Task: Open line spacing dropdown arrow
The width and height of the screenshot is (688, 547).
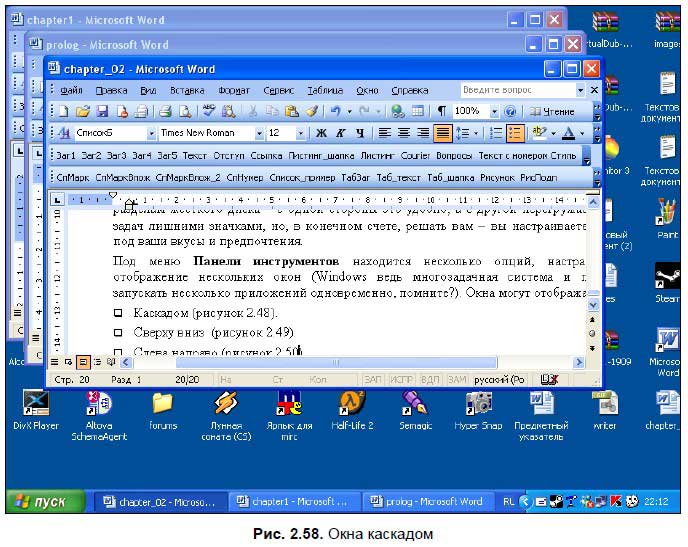Action: tap(476, 133)
